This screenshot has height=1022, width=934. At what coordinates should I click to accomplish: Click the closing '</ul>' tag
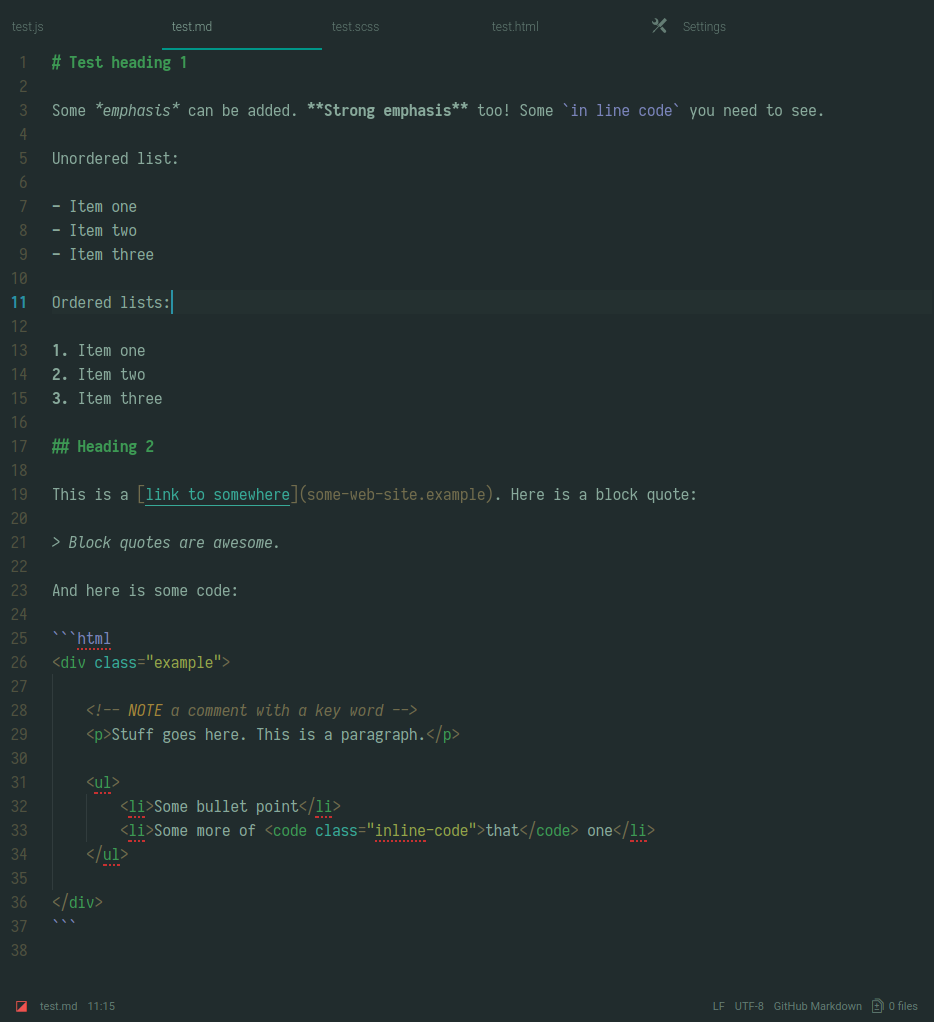pyautogui.click(x=107, y=854)
